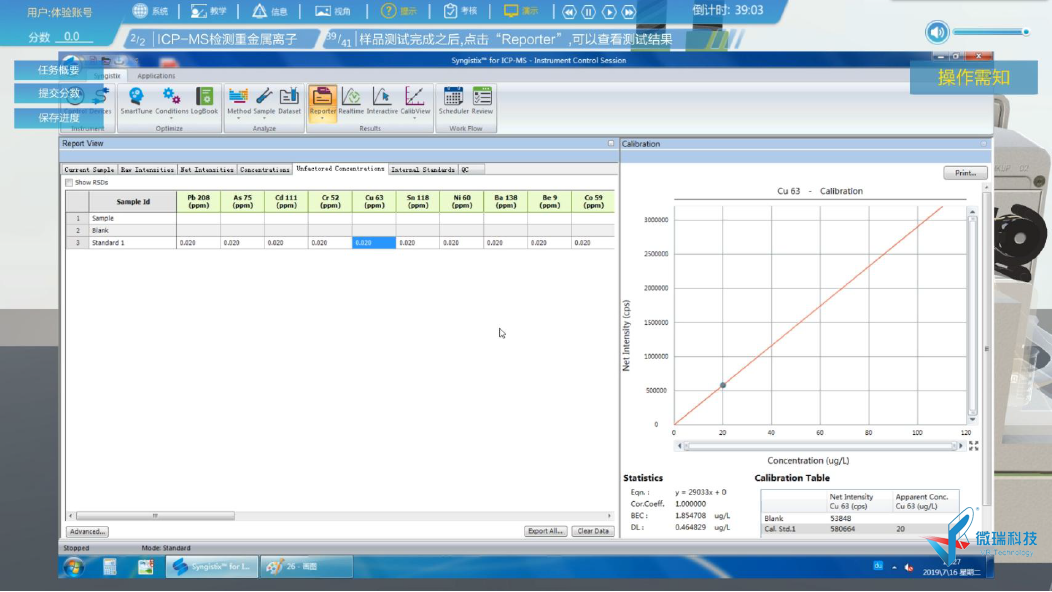Viewport: 1052px width, 592px height.
Task: Open the Applications ribbon tab
Action: (156, 76)
